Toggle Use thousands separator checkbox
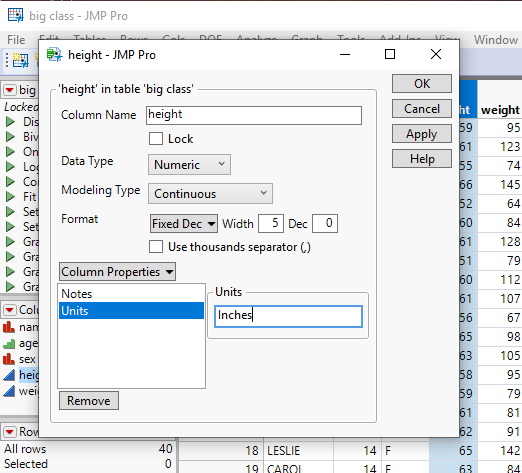 [156, 247]
